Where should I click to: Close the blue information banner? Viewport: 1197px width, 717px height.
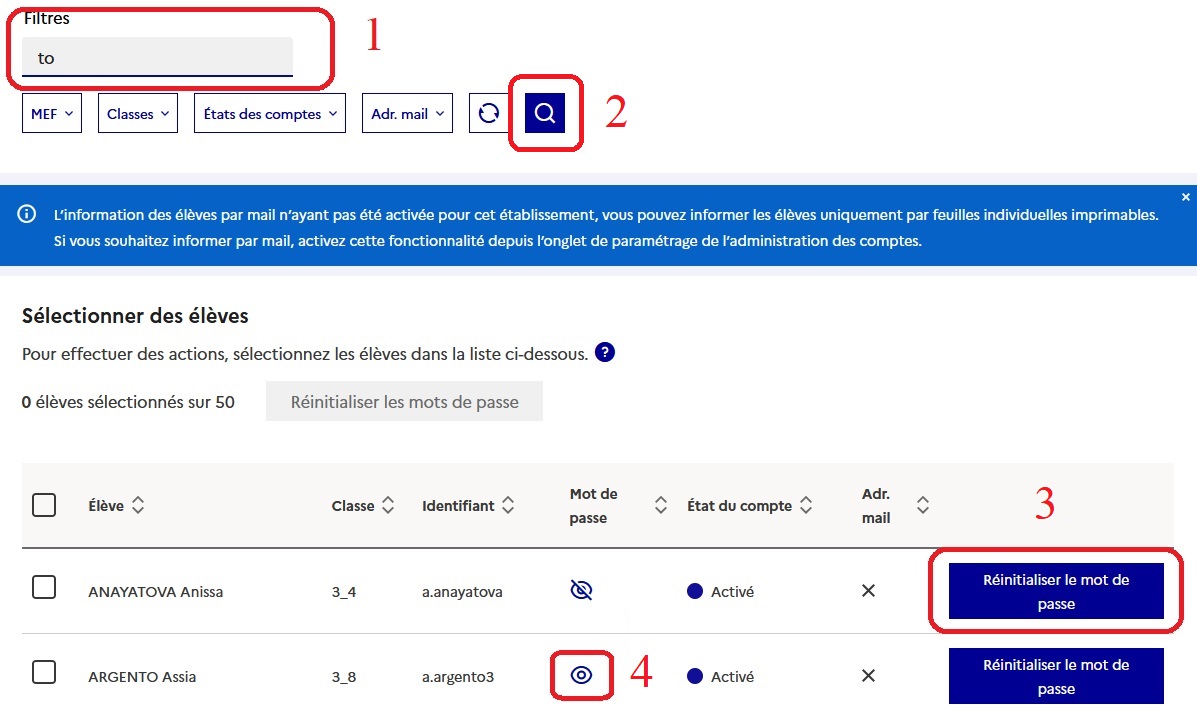(1186, 197)
